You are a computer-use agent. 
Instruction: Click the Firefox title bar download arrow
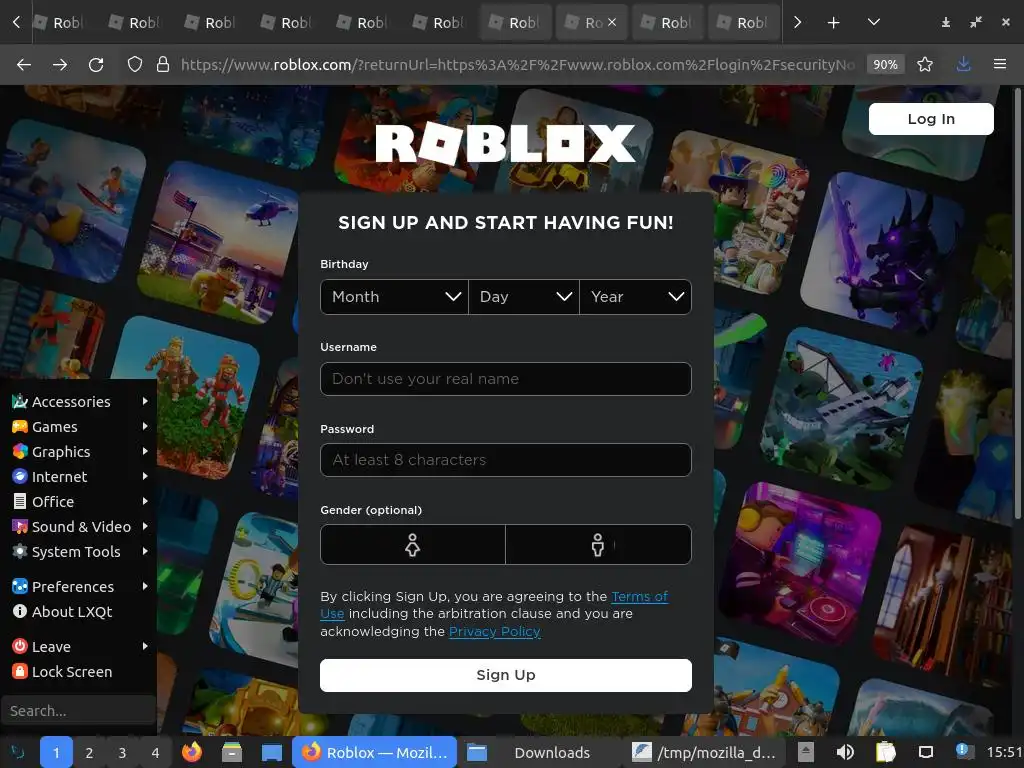click(945, 23)
